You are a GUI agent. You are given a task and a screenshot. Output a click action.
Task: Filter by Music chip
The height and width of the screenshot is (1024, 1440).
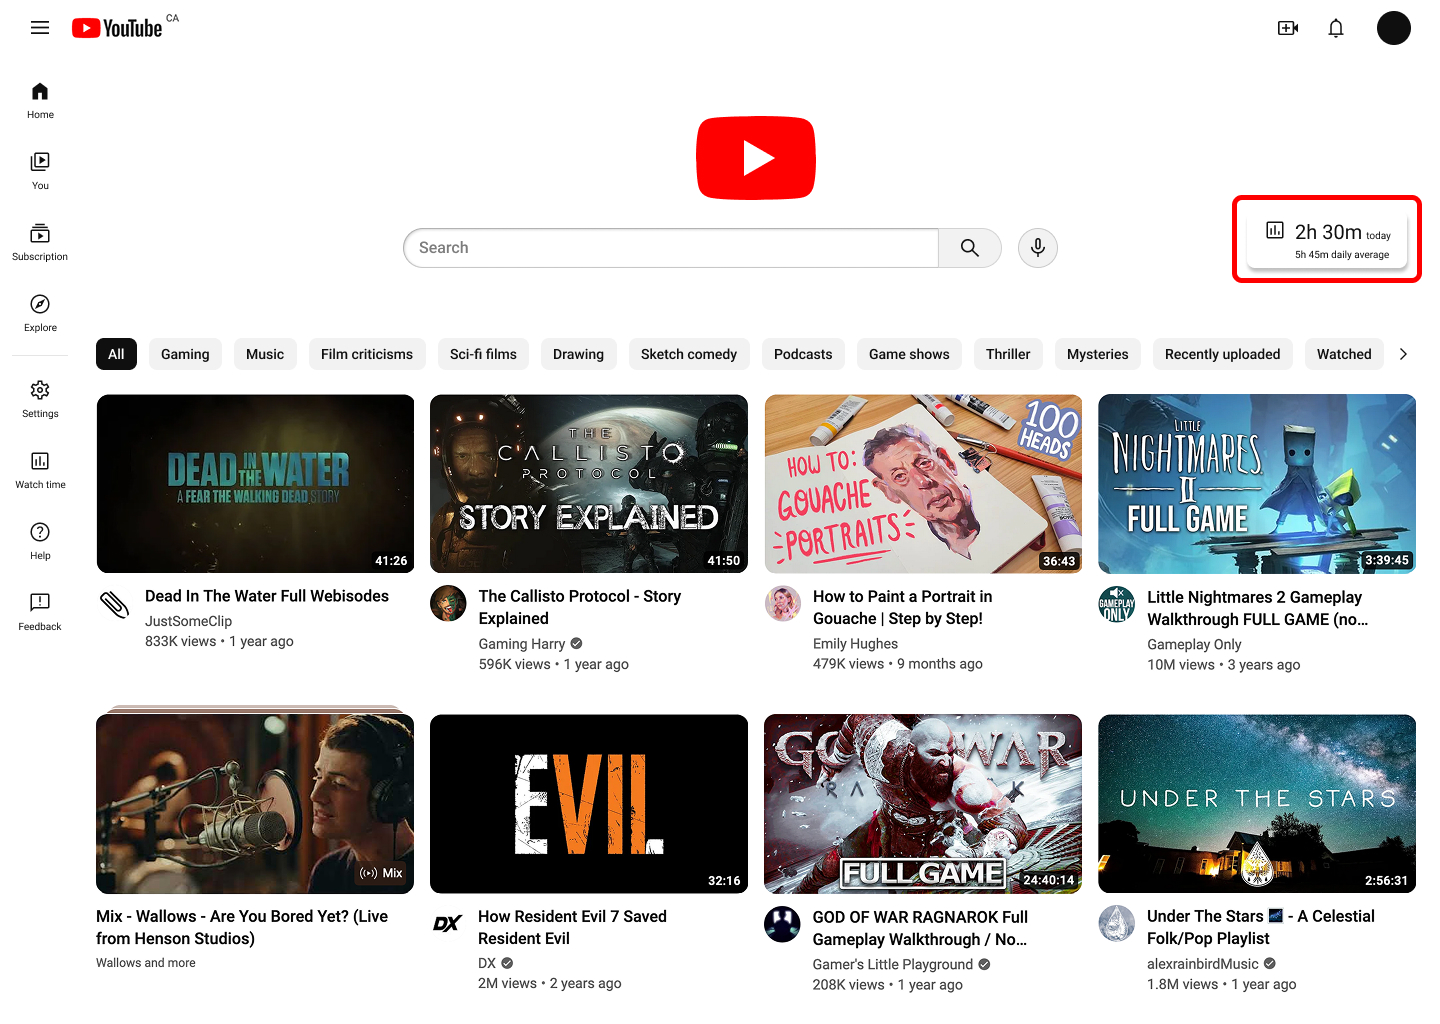265,354
